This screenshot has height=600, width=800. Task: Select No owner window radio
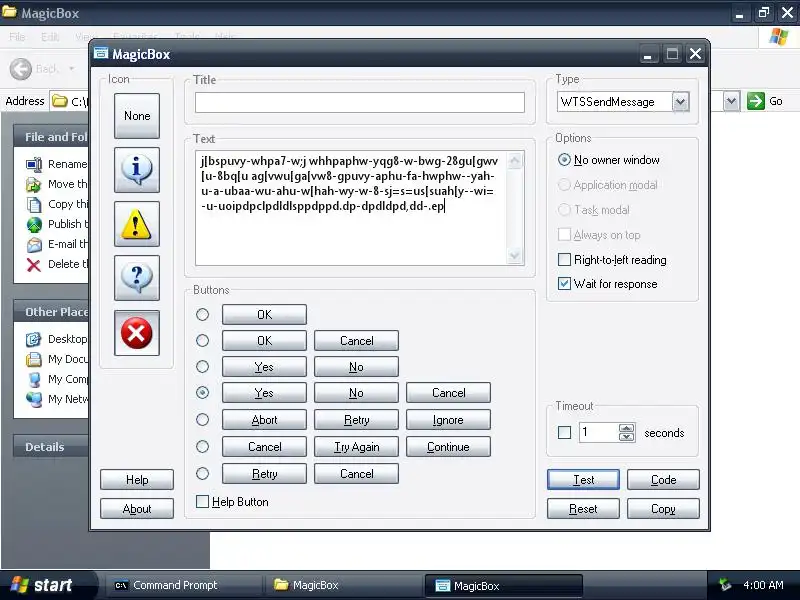click(x=564, y=160)
